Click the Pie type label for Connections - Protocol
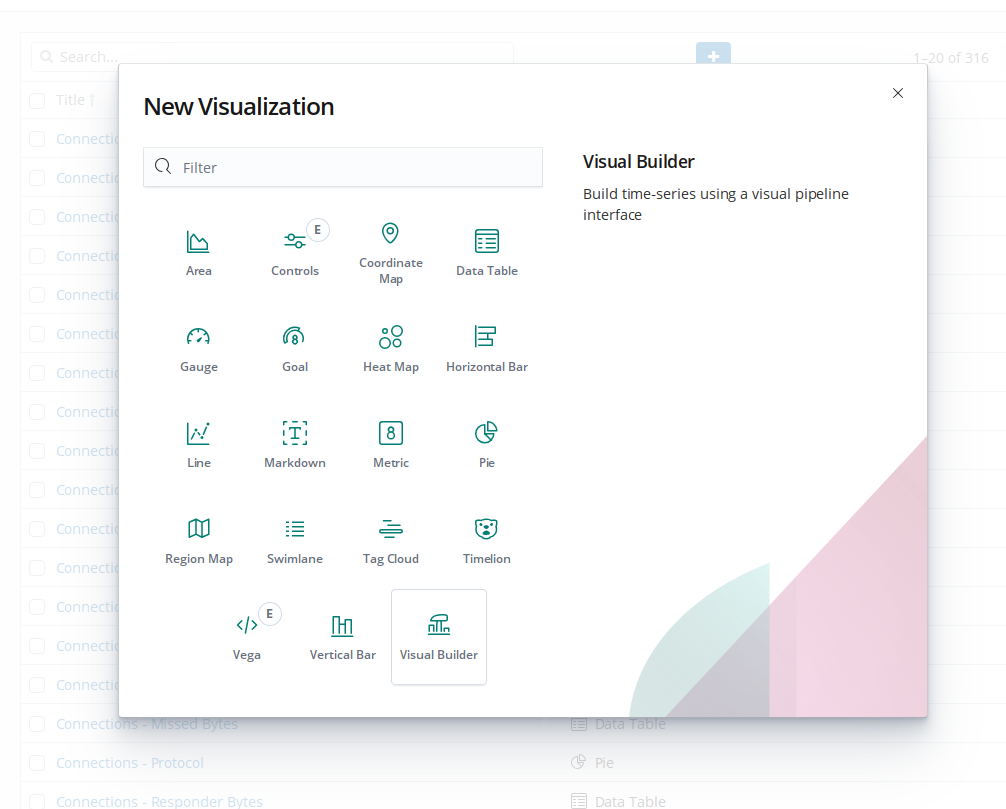The height and width of the screenshot is (809, 1006). pyautogui.click(x=604, y=763)
